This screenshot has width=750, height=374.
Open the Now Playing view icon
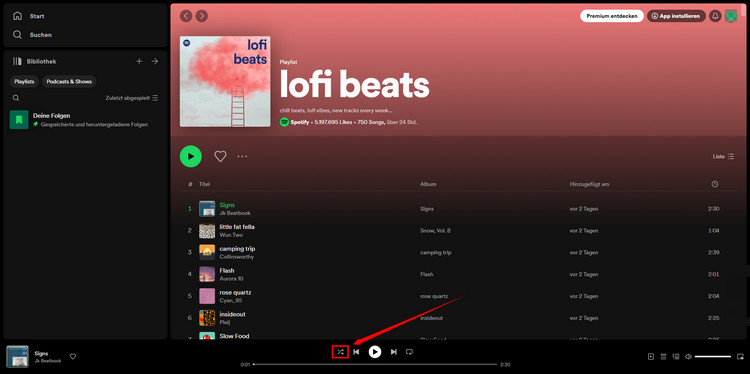click(x=651, y=356)
